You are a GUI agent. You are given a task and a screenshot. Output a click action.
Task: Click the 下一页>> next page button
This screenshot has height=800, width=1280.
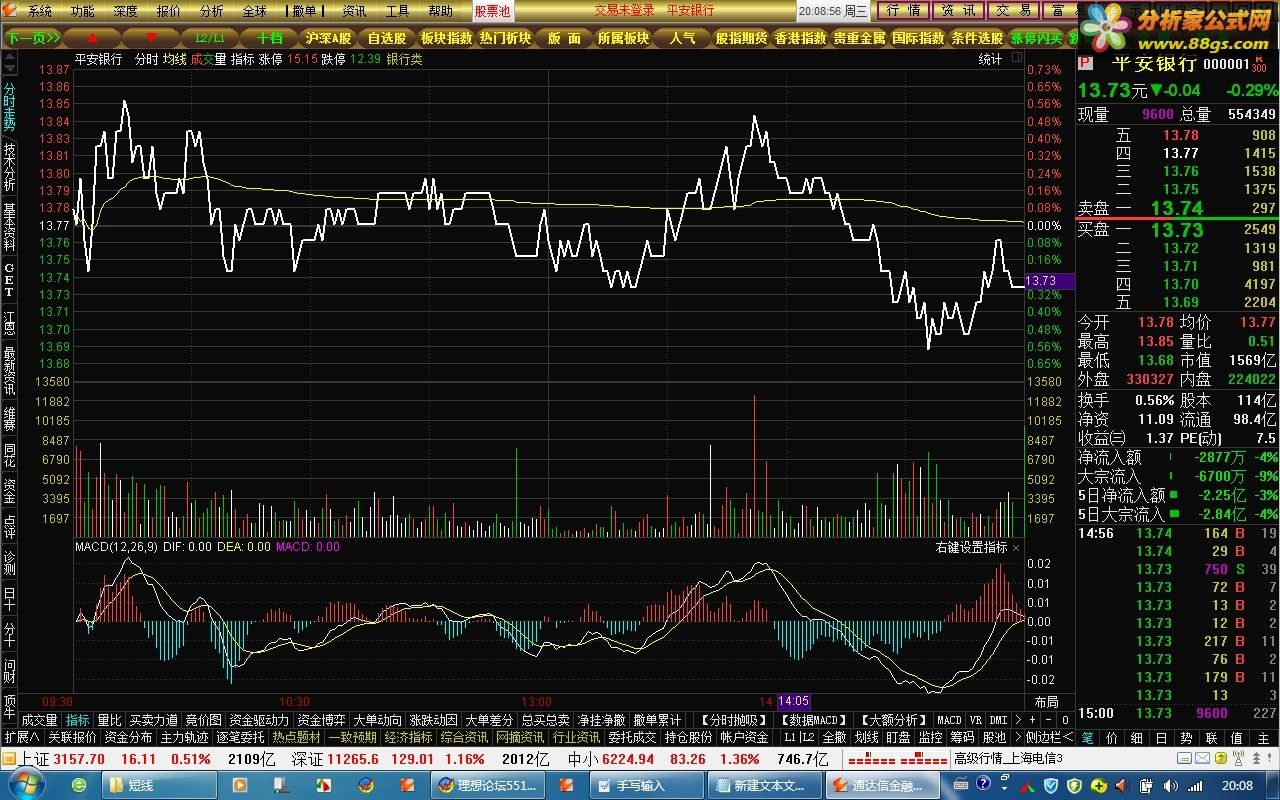32,38
